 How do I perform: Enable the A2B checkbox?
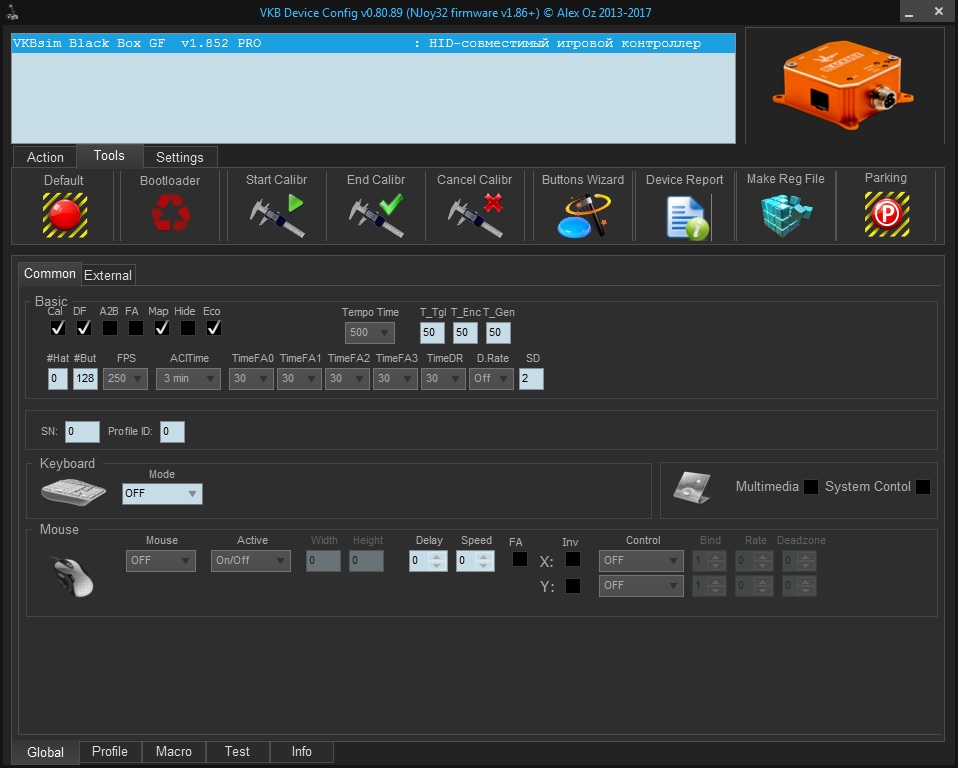point(109,328)
